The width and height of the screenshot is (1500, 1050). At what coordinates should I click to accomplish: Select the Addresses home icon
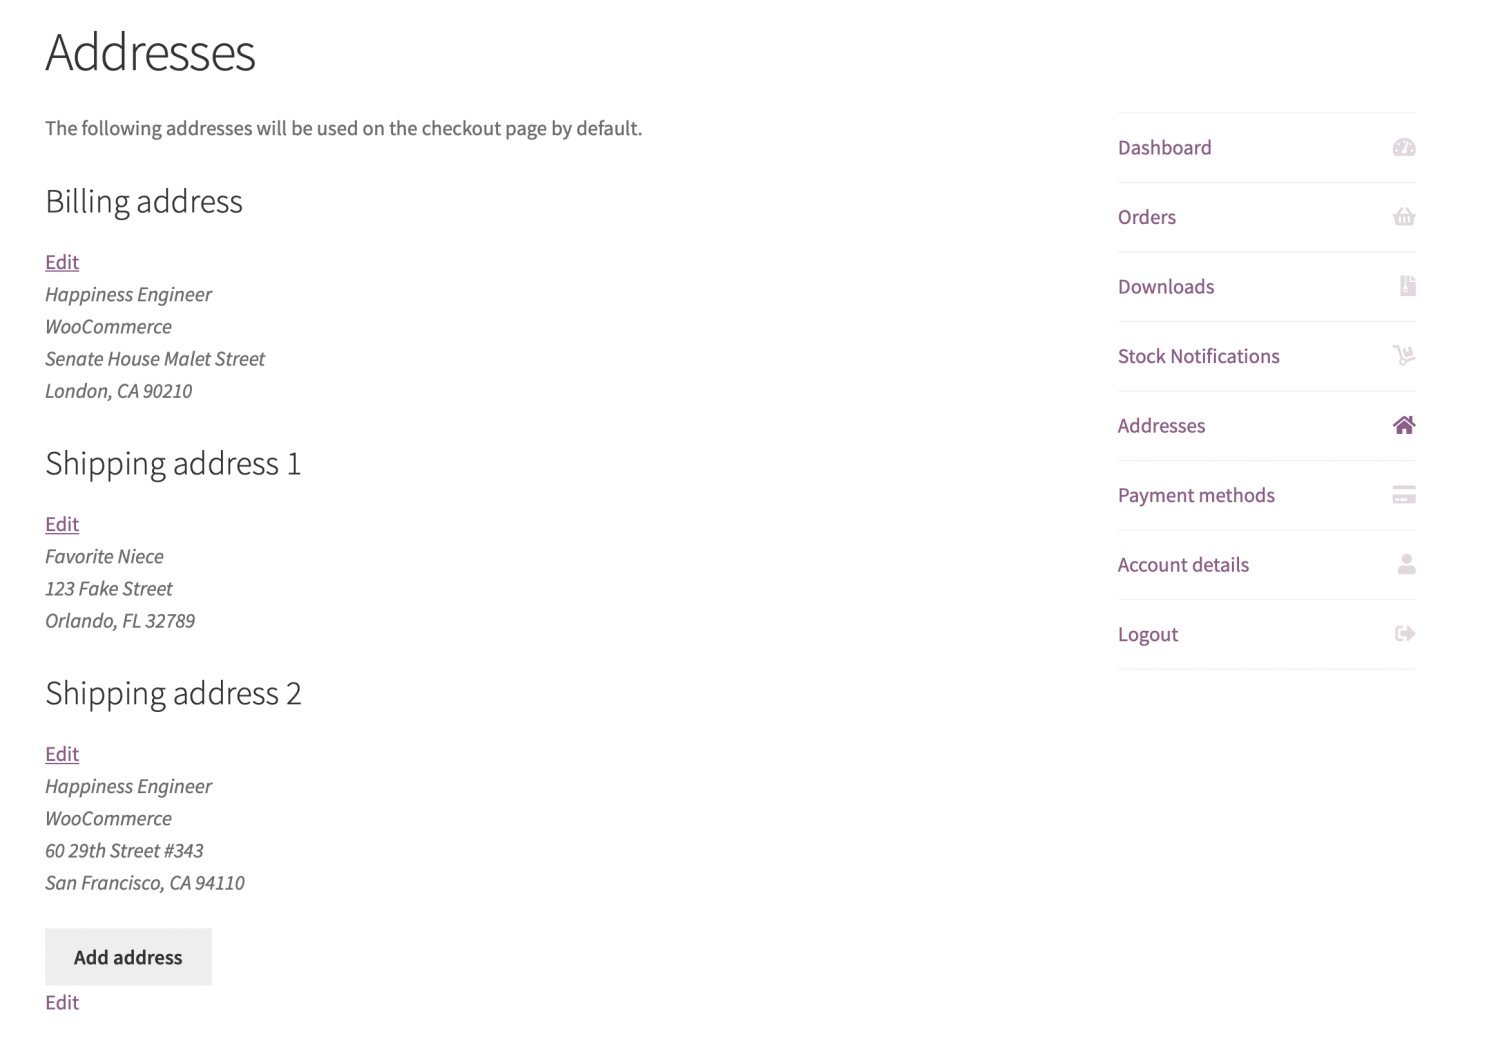[1404, 425]
